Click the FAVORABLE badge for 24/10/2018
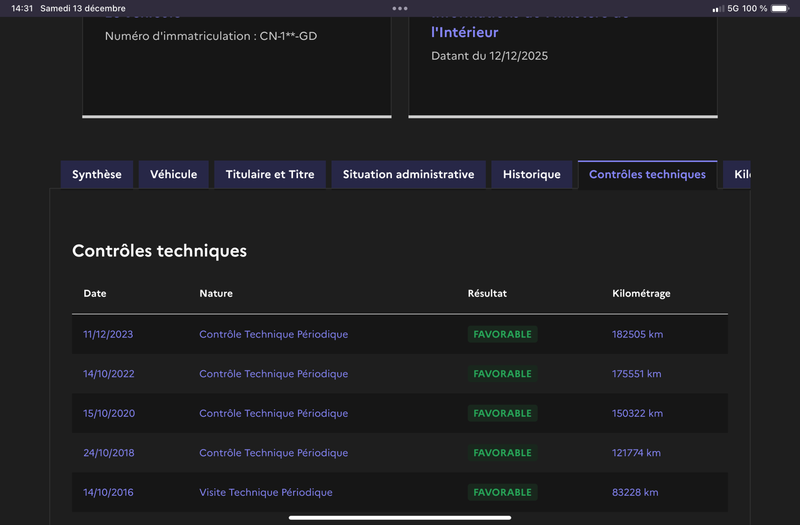Image resolution: width=800 pixels, height=525 pixels. (502, 453)
